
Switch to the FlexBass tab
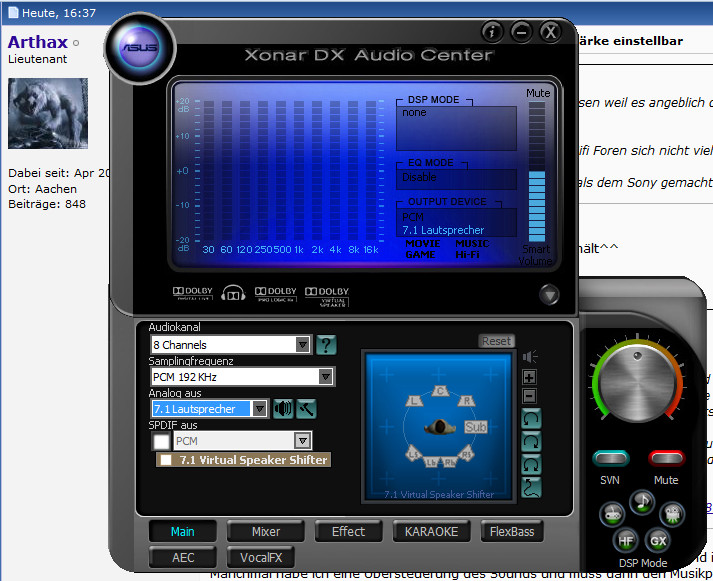pyautogui.click(x=512, y=531)
